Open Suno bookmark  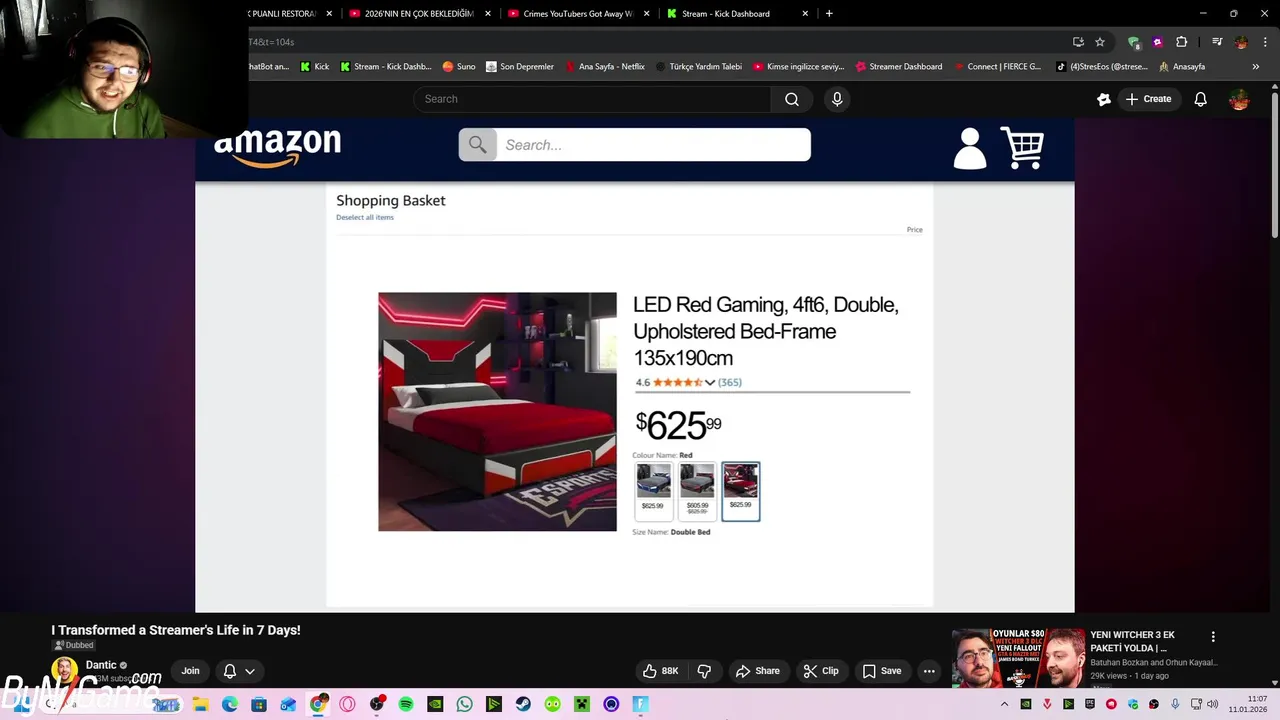pos(459,67)
